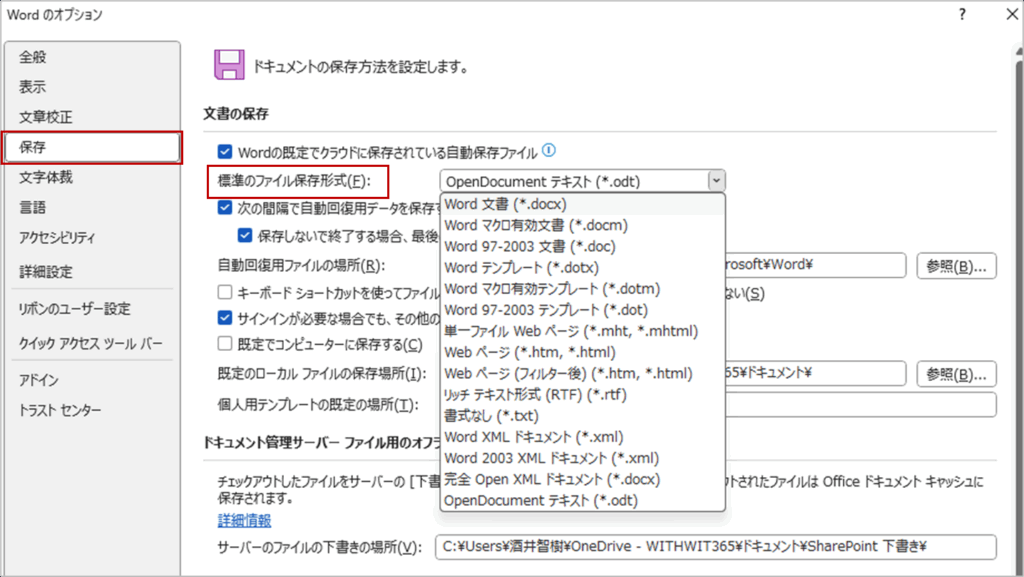1024x577 pixels.
Task: Choose Word XML ドキュメント (*.xml)
Action: [583, 437]
